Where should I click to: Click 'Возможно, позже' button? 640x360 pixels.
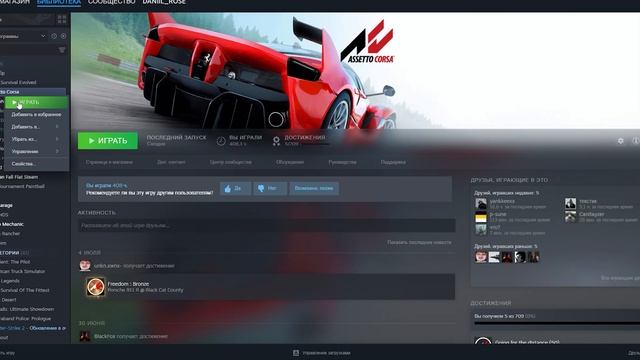pyautogui.click(x=314, y=188)
